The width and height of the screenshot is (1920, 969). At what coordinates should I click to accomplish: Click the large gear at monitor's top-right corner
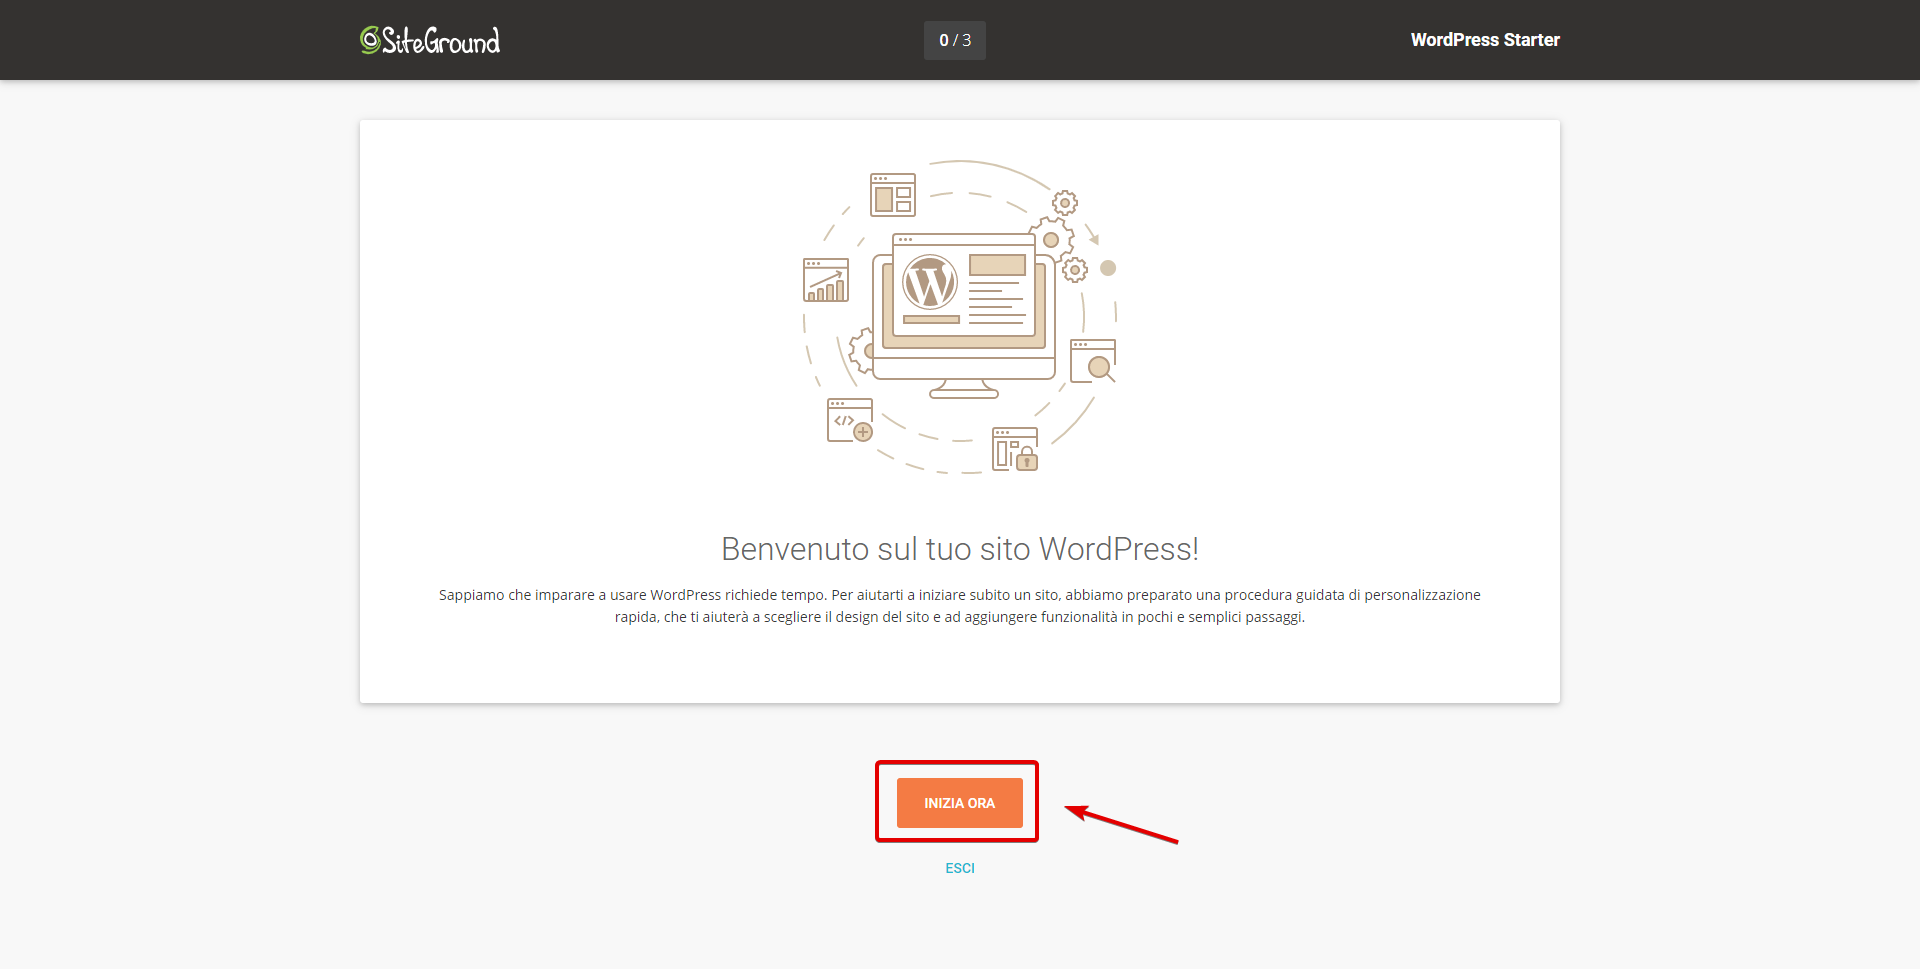tap(1051, 240)
